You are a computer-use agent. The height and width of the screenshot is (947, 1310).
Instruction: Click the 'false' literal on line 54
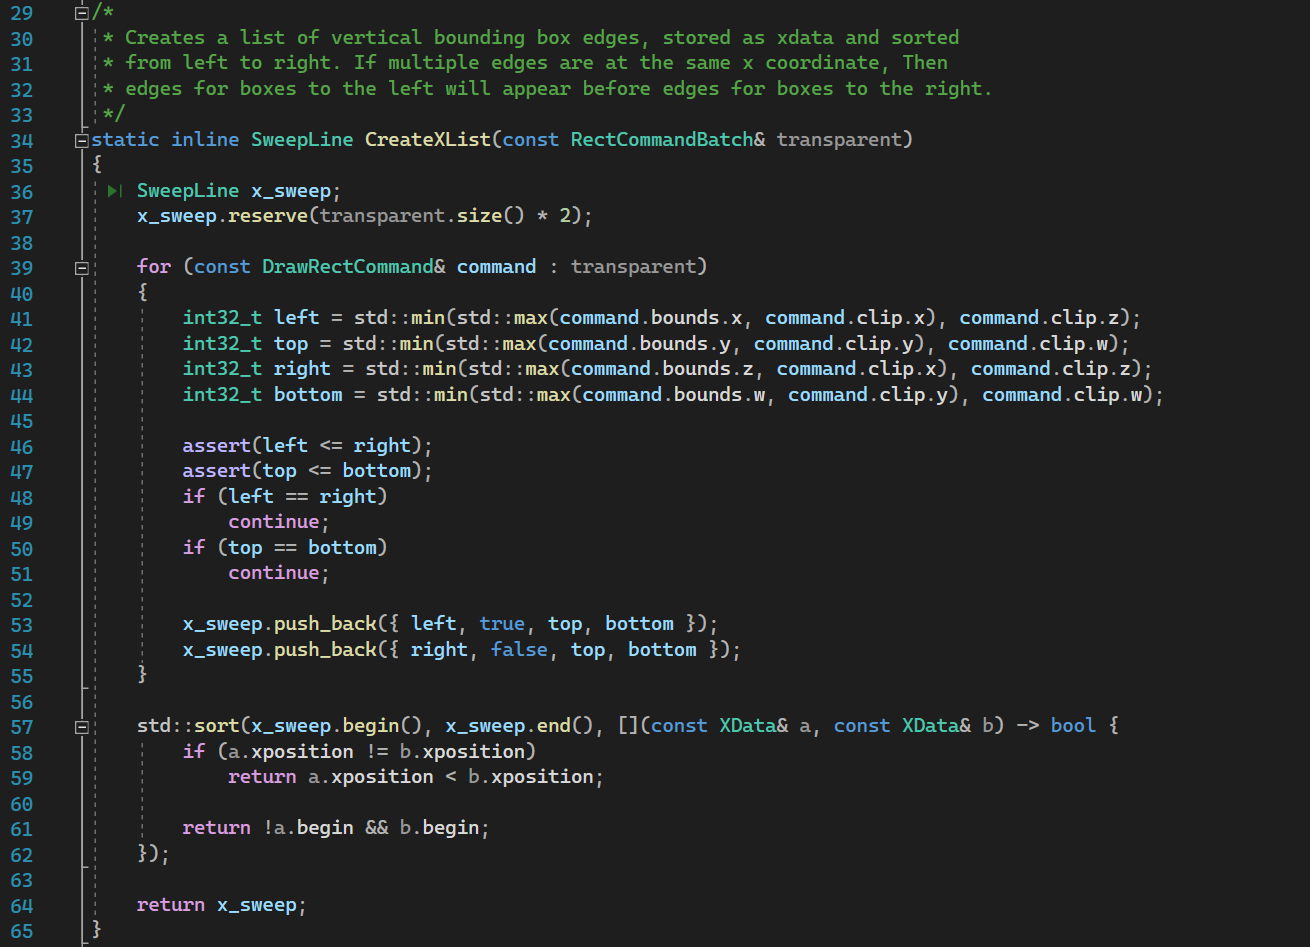tap(519, 650)
